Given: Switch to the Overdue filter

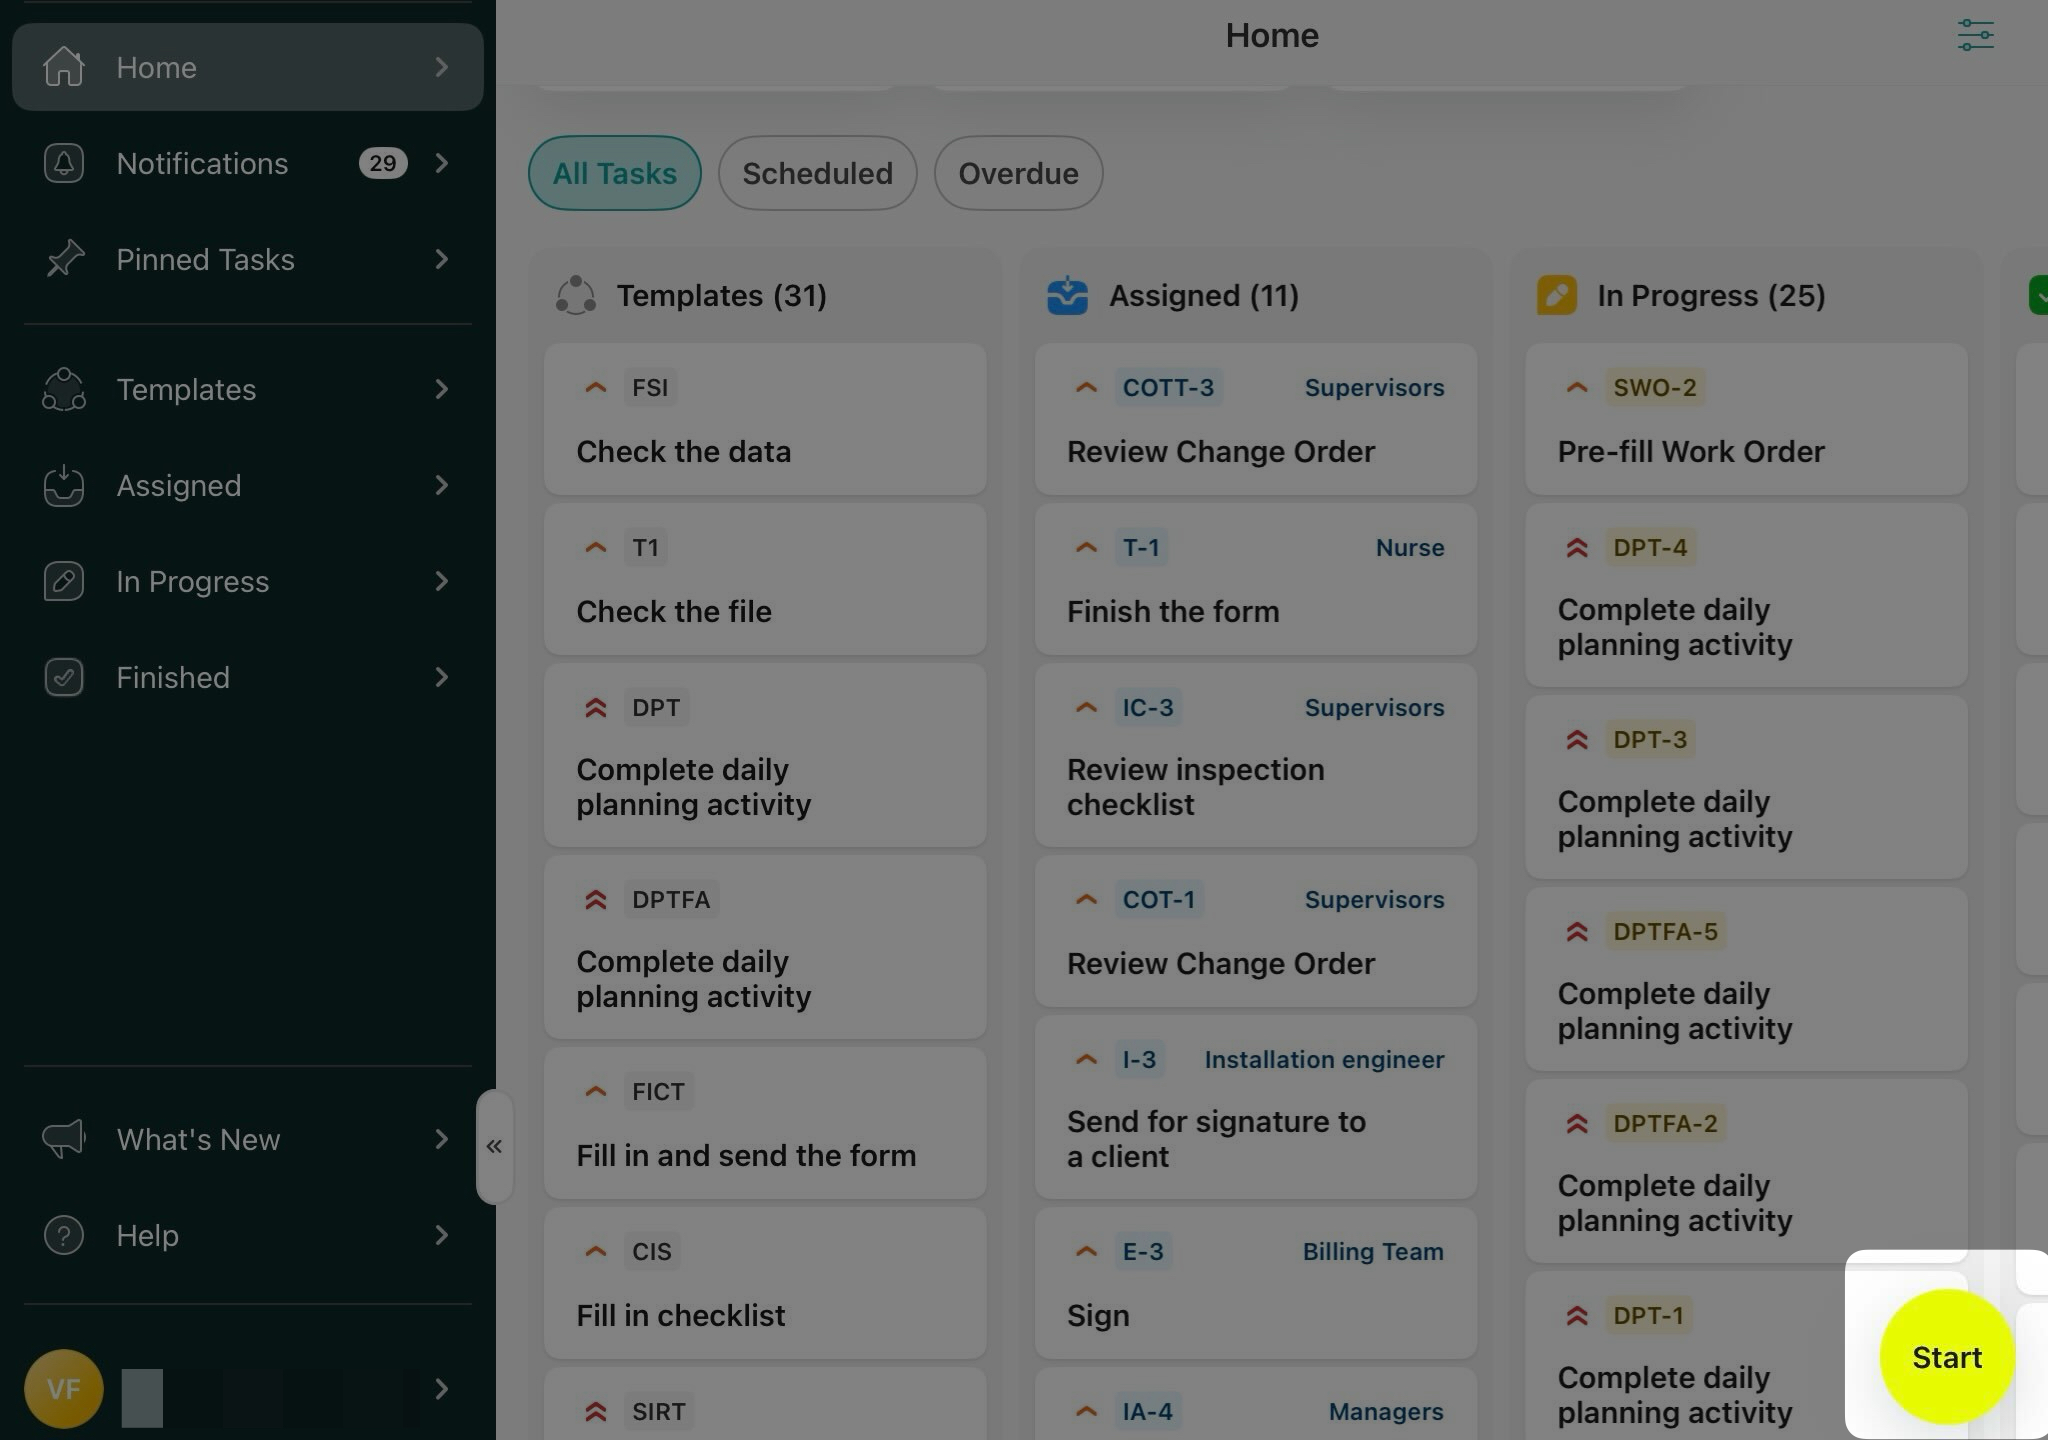Looking at the screenshot, I should pyautogui.click(x=1018, y=173).
